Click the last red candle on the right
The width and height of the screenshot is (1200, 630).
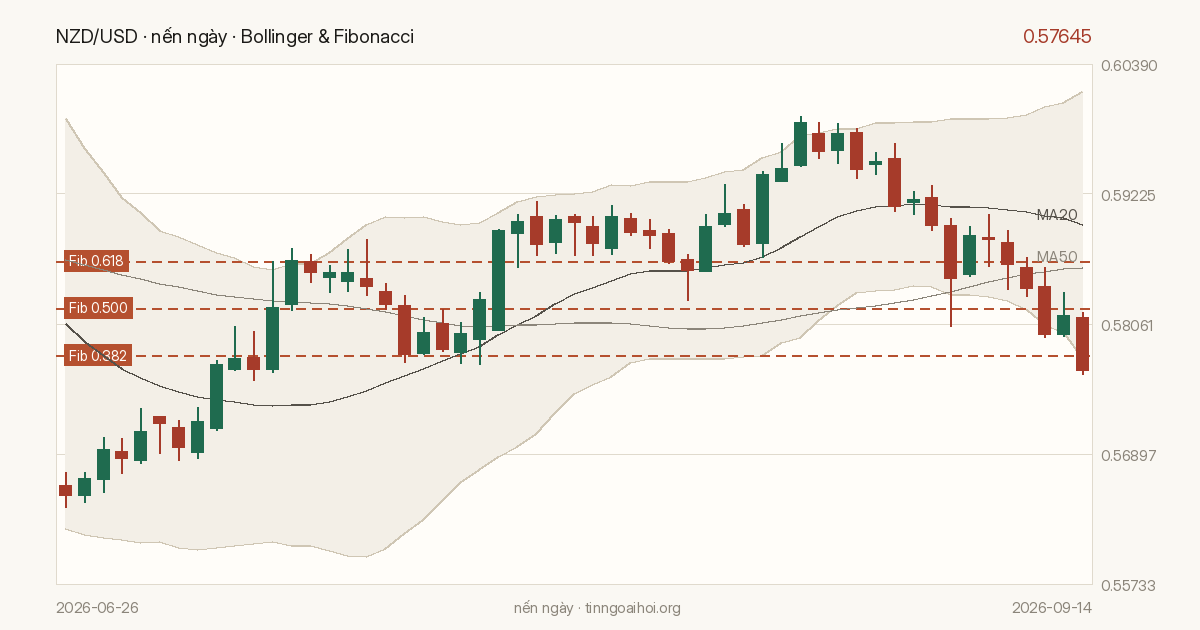[x=1082, y=344]
